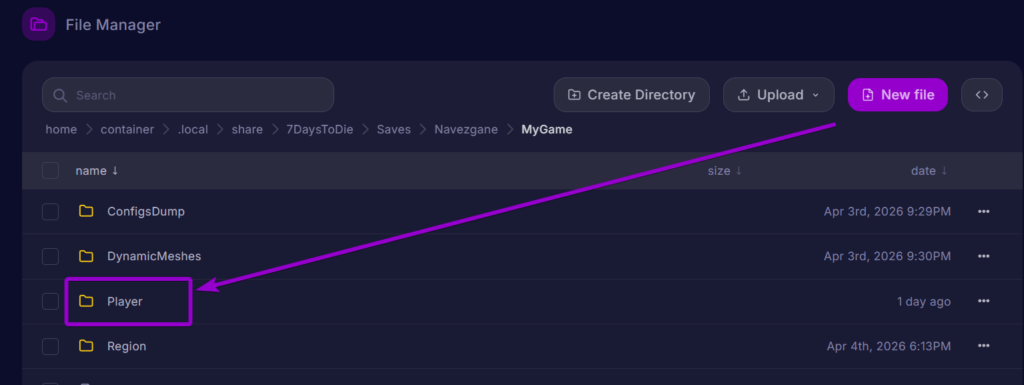Open the Player row options menu
This screenshot has width=1024, height=385.
point(984,301)
